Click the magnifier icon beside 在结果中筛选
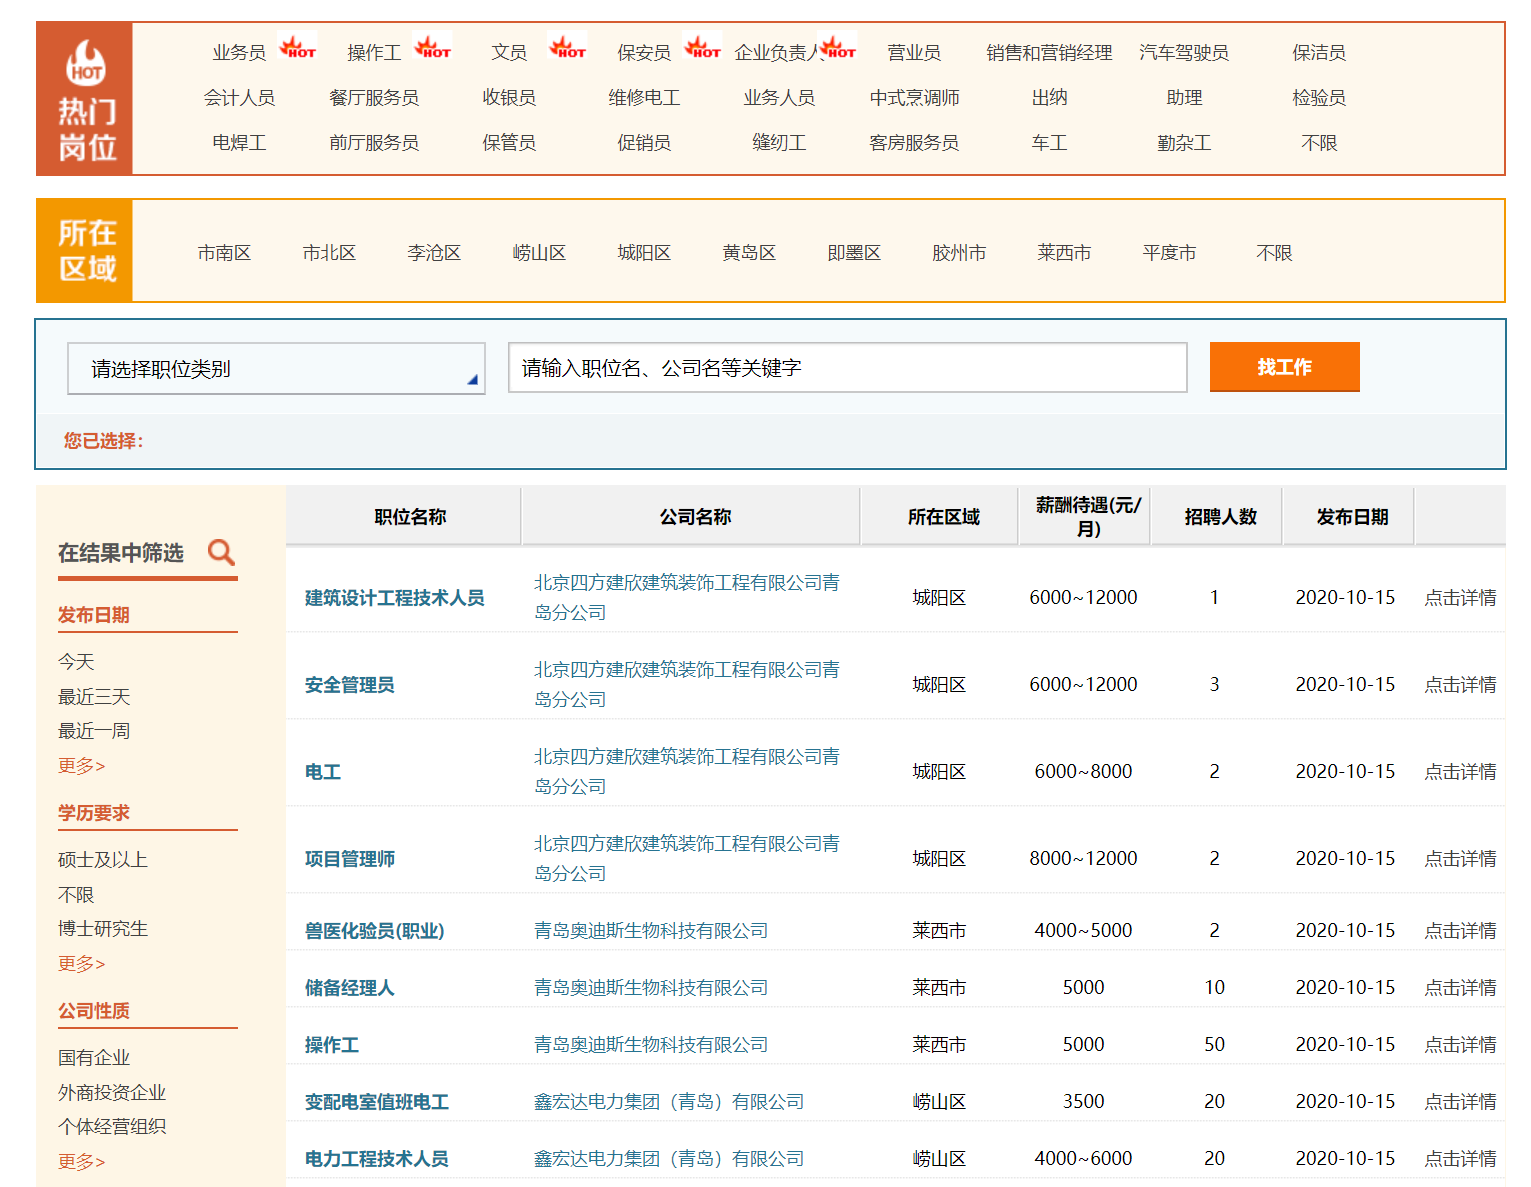The width and height of the screenshot is (1531, 1187). [221, 552]
